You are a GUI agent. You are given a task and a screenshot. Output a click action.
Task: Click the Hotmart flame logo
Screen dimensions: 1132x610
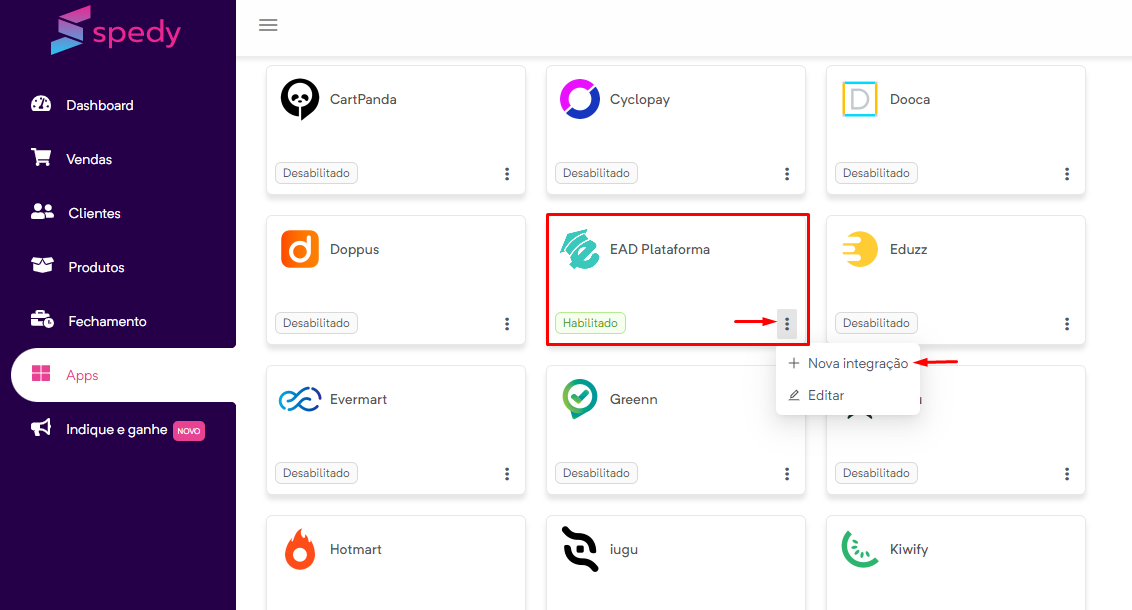pyautogui.click(x=300, y=549)
